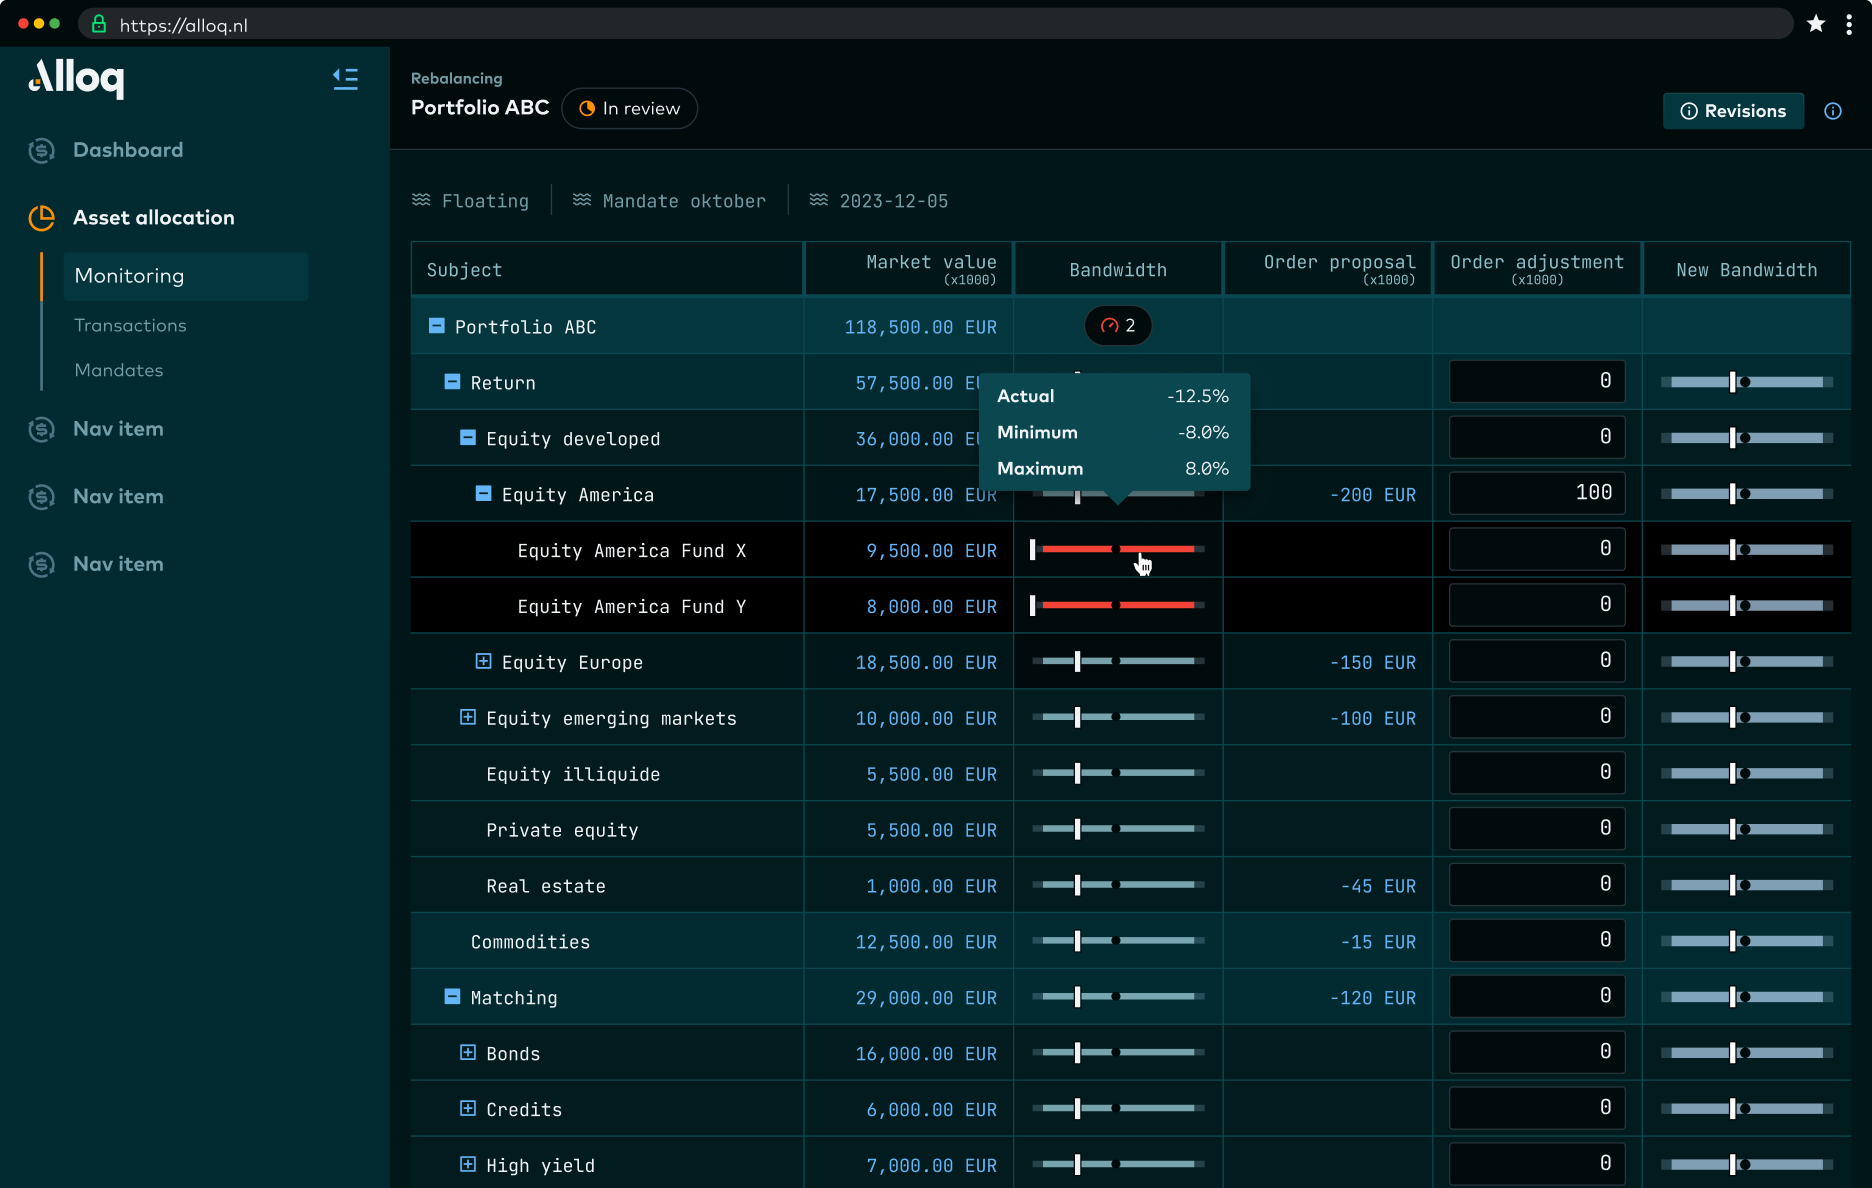Click the Rebalancing breadcrumb
1872x1188 pixels.
point(457,78)
